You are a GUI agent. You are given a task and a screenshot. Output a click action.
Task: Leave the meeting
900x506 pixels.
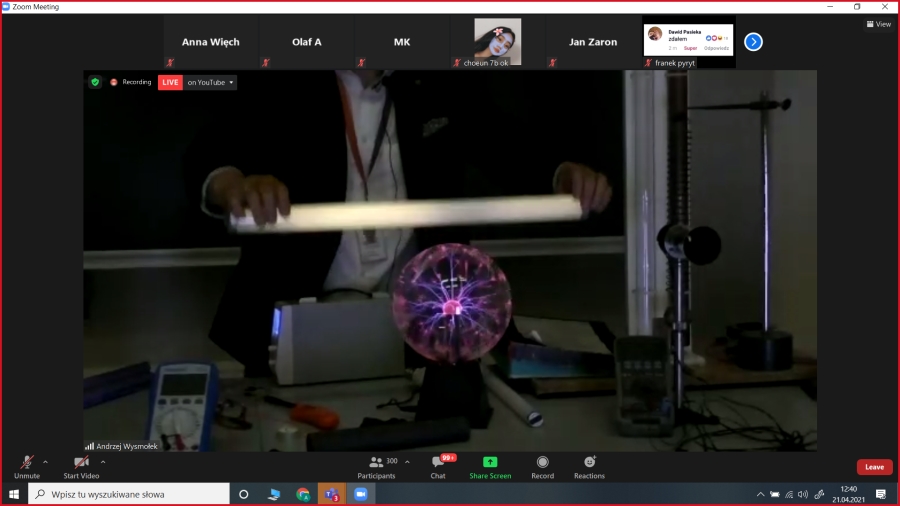(x=874, y=467)
